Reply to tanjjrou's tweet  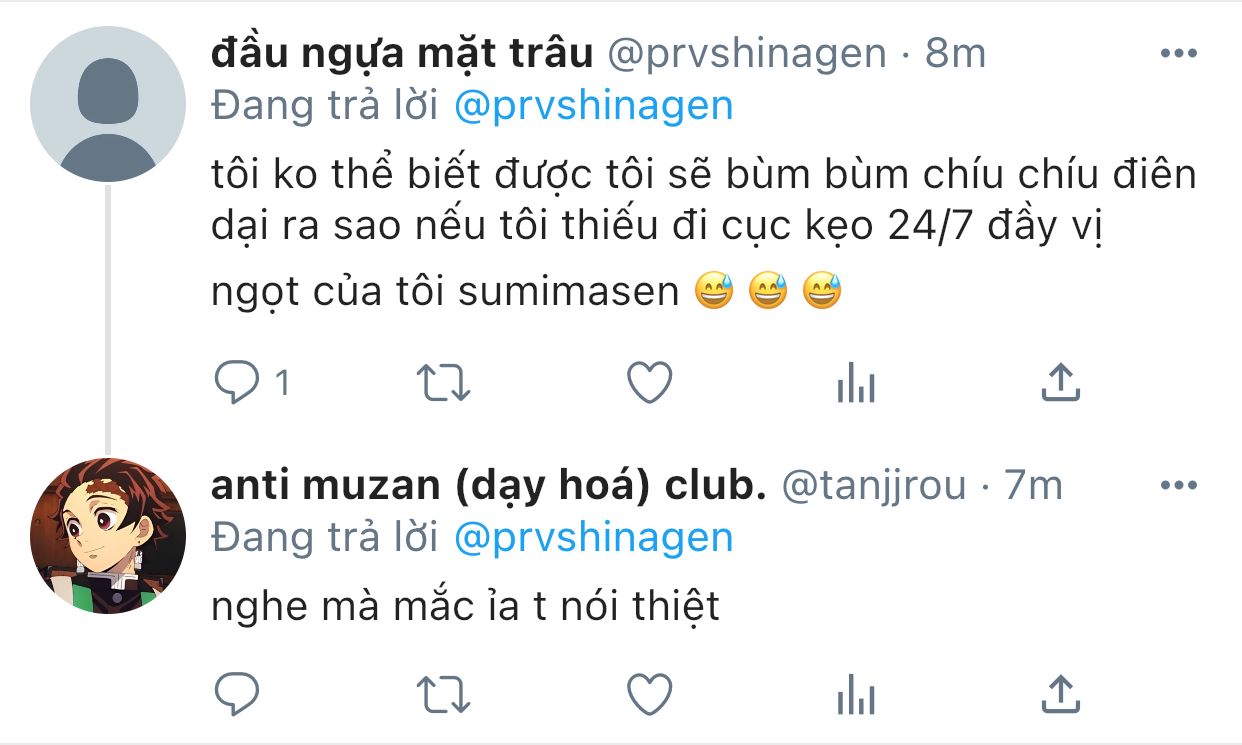point(237,693)
